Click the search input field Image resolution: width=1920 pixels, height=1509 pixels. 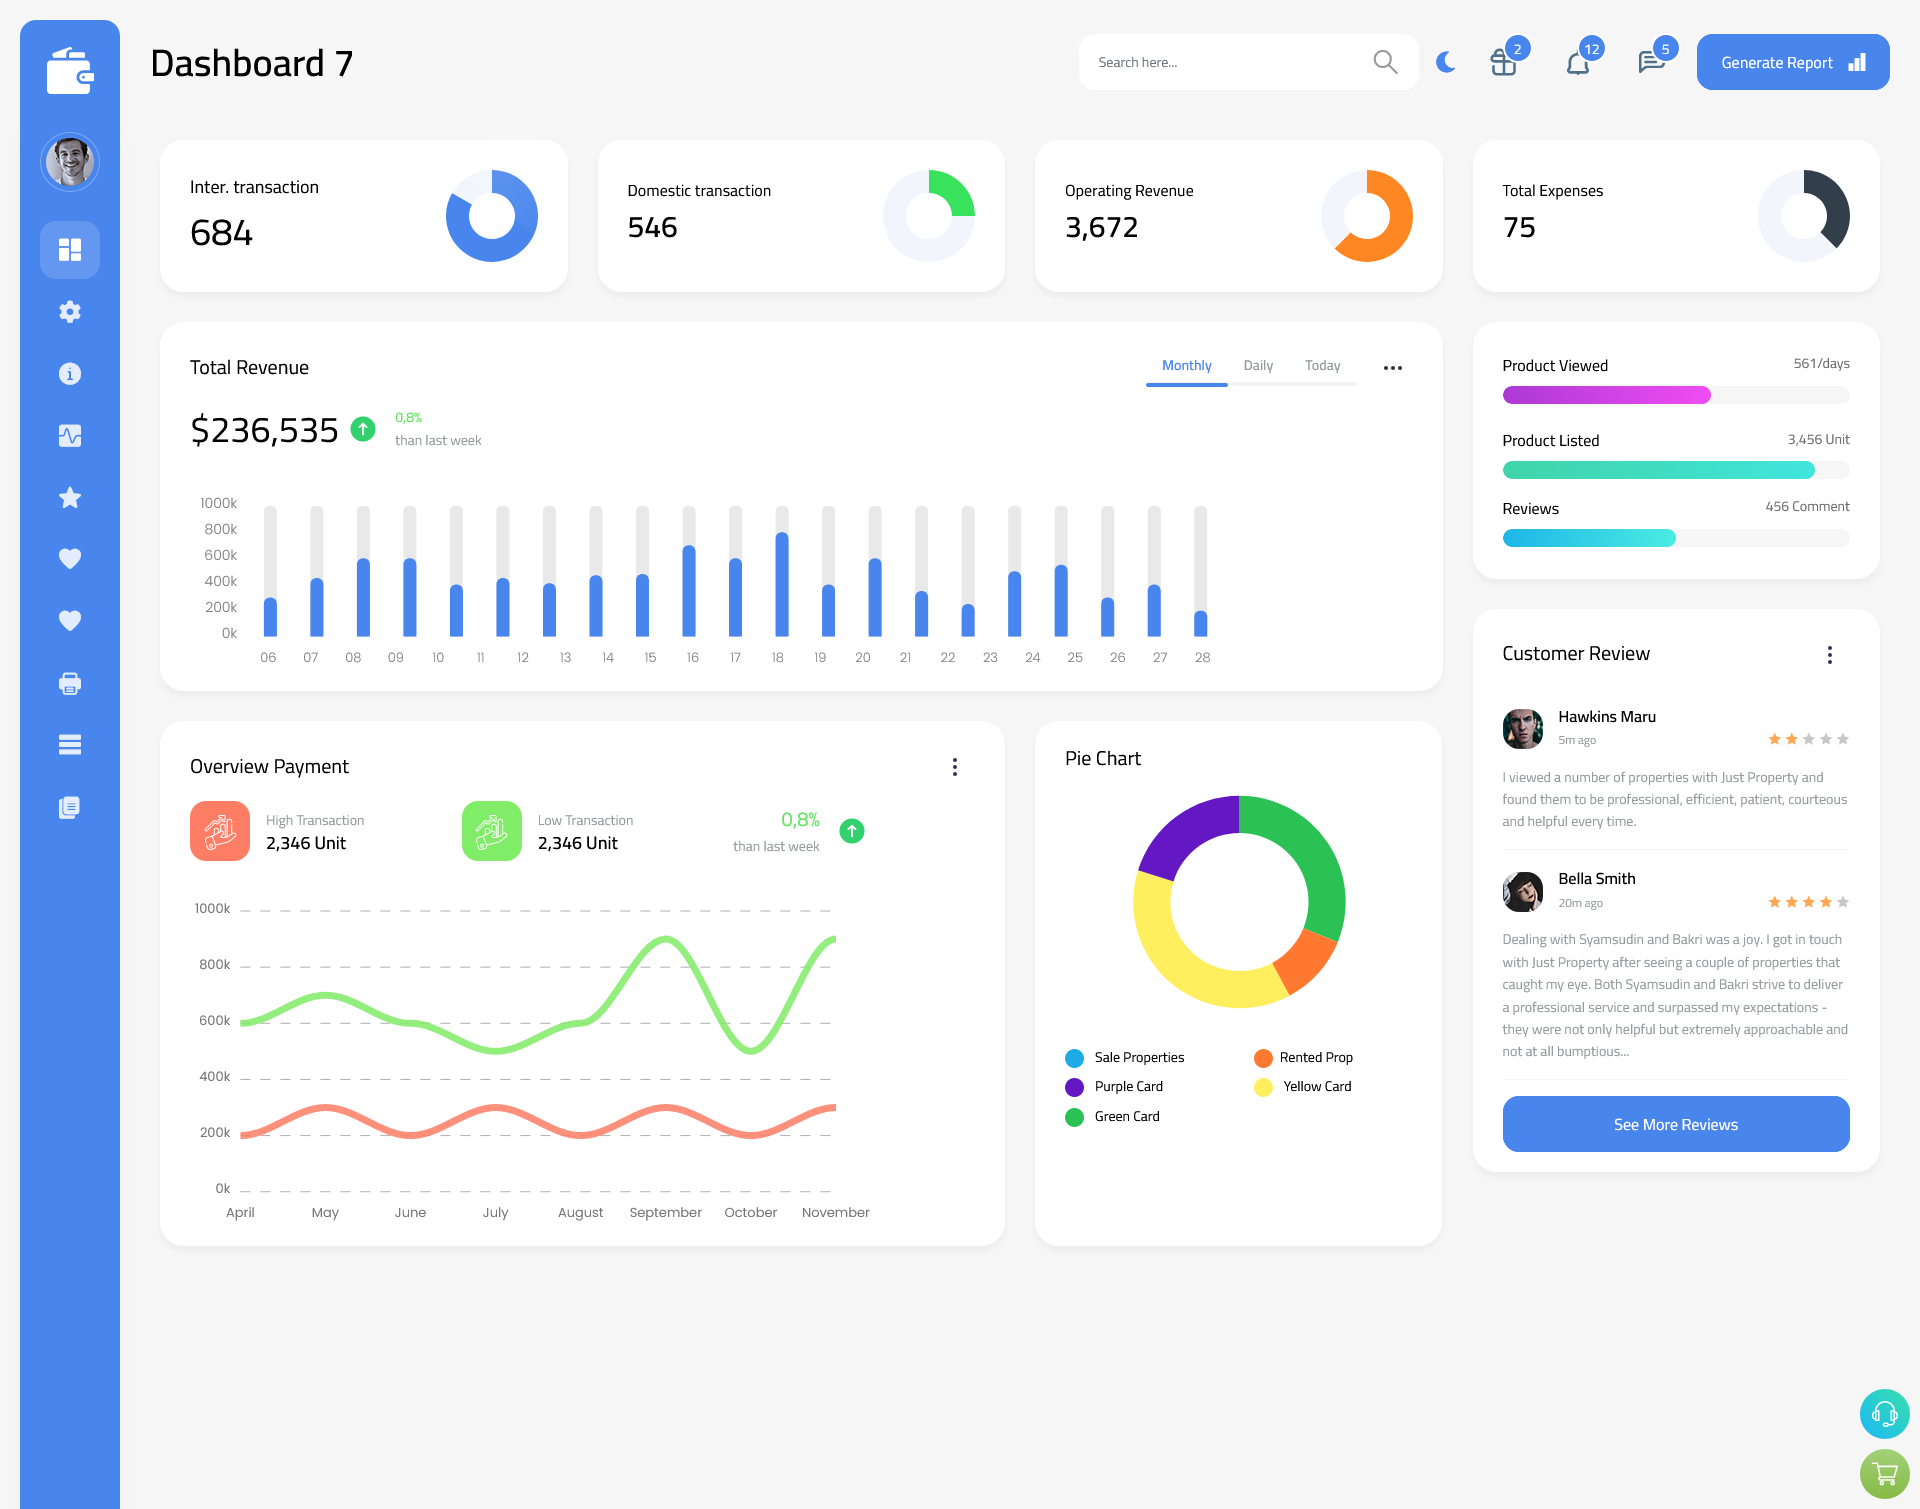[1225, 62]
